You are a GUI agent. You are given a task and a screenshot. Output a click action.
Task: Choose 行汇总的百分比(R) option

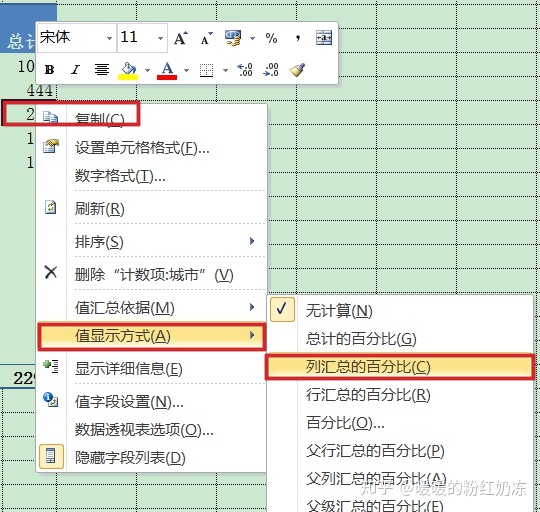[399, 395]
